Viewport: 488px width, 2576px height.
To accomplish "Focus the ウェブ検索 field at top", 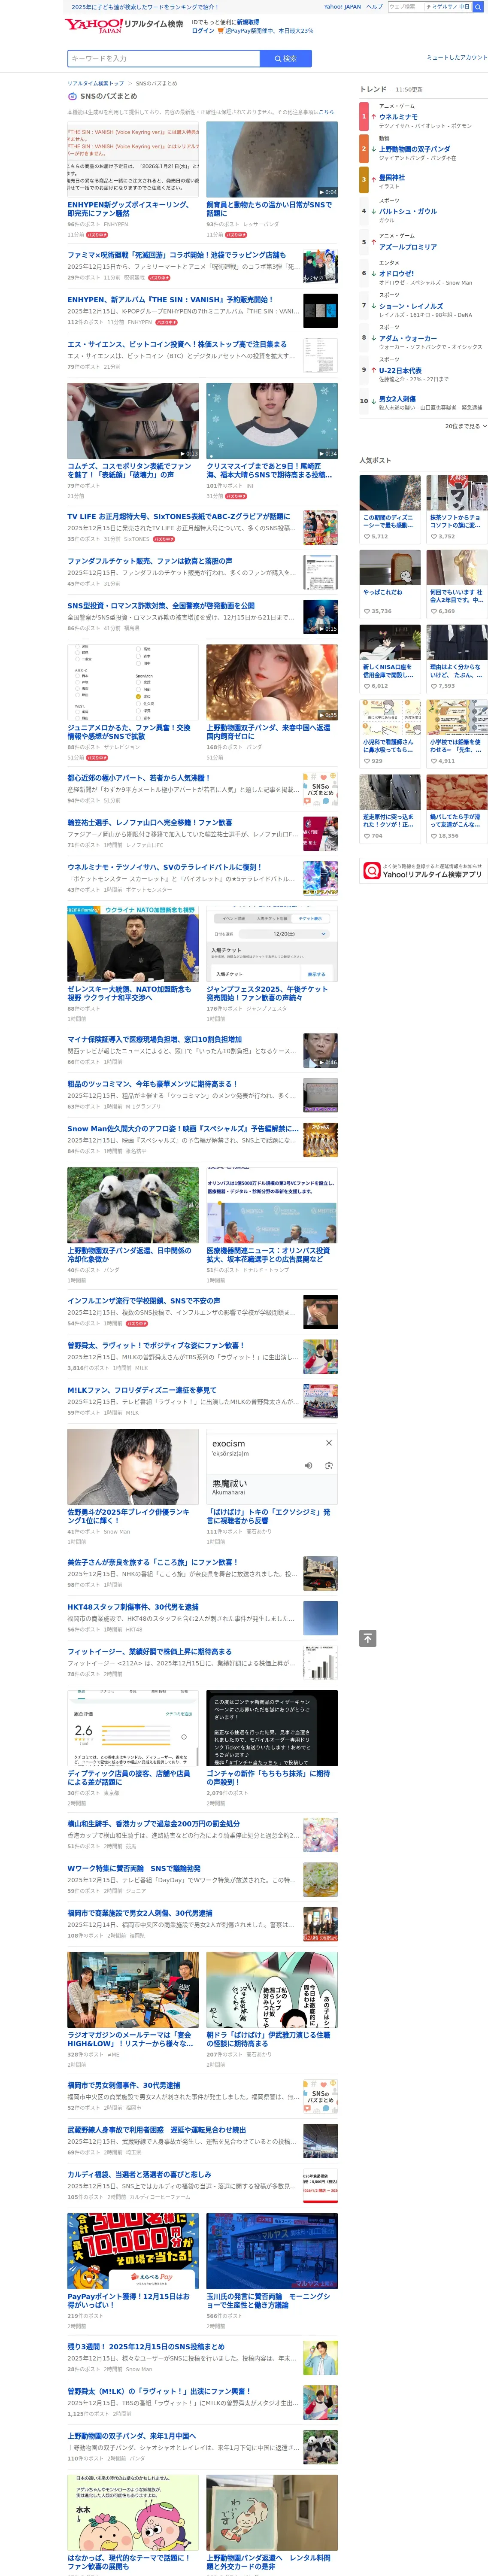I will [405, 7].
